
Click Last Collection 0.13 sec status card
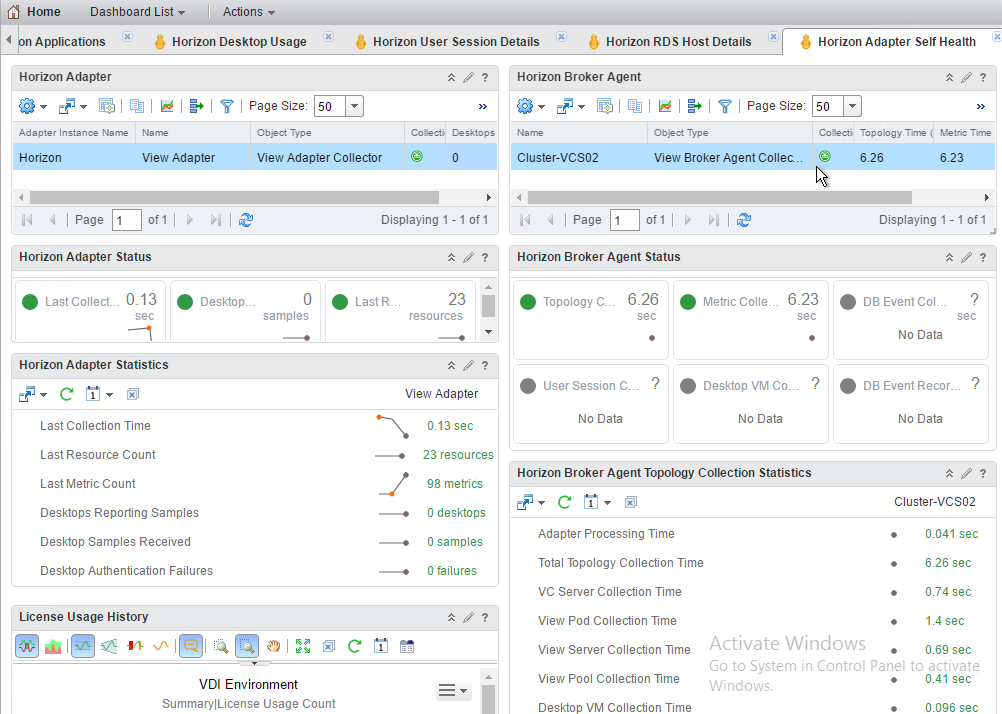90,310
